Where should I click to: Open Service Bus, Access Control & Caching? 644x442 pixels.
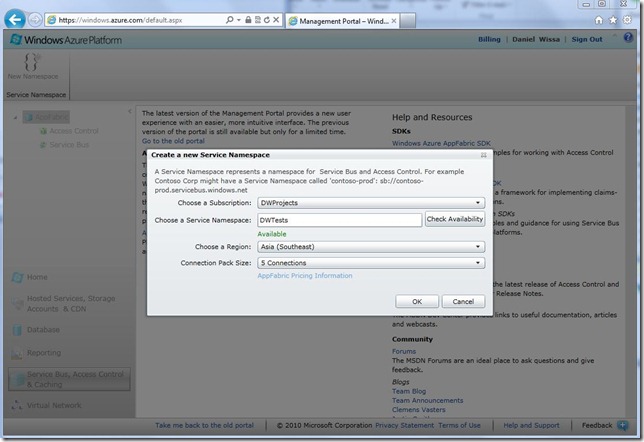click(69, 379)
